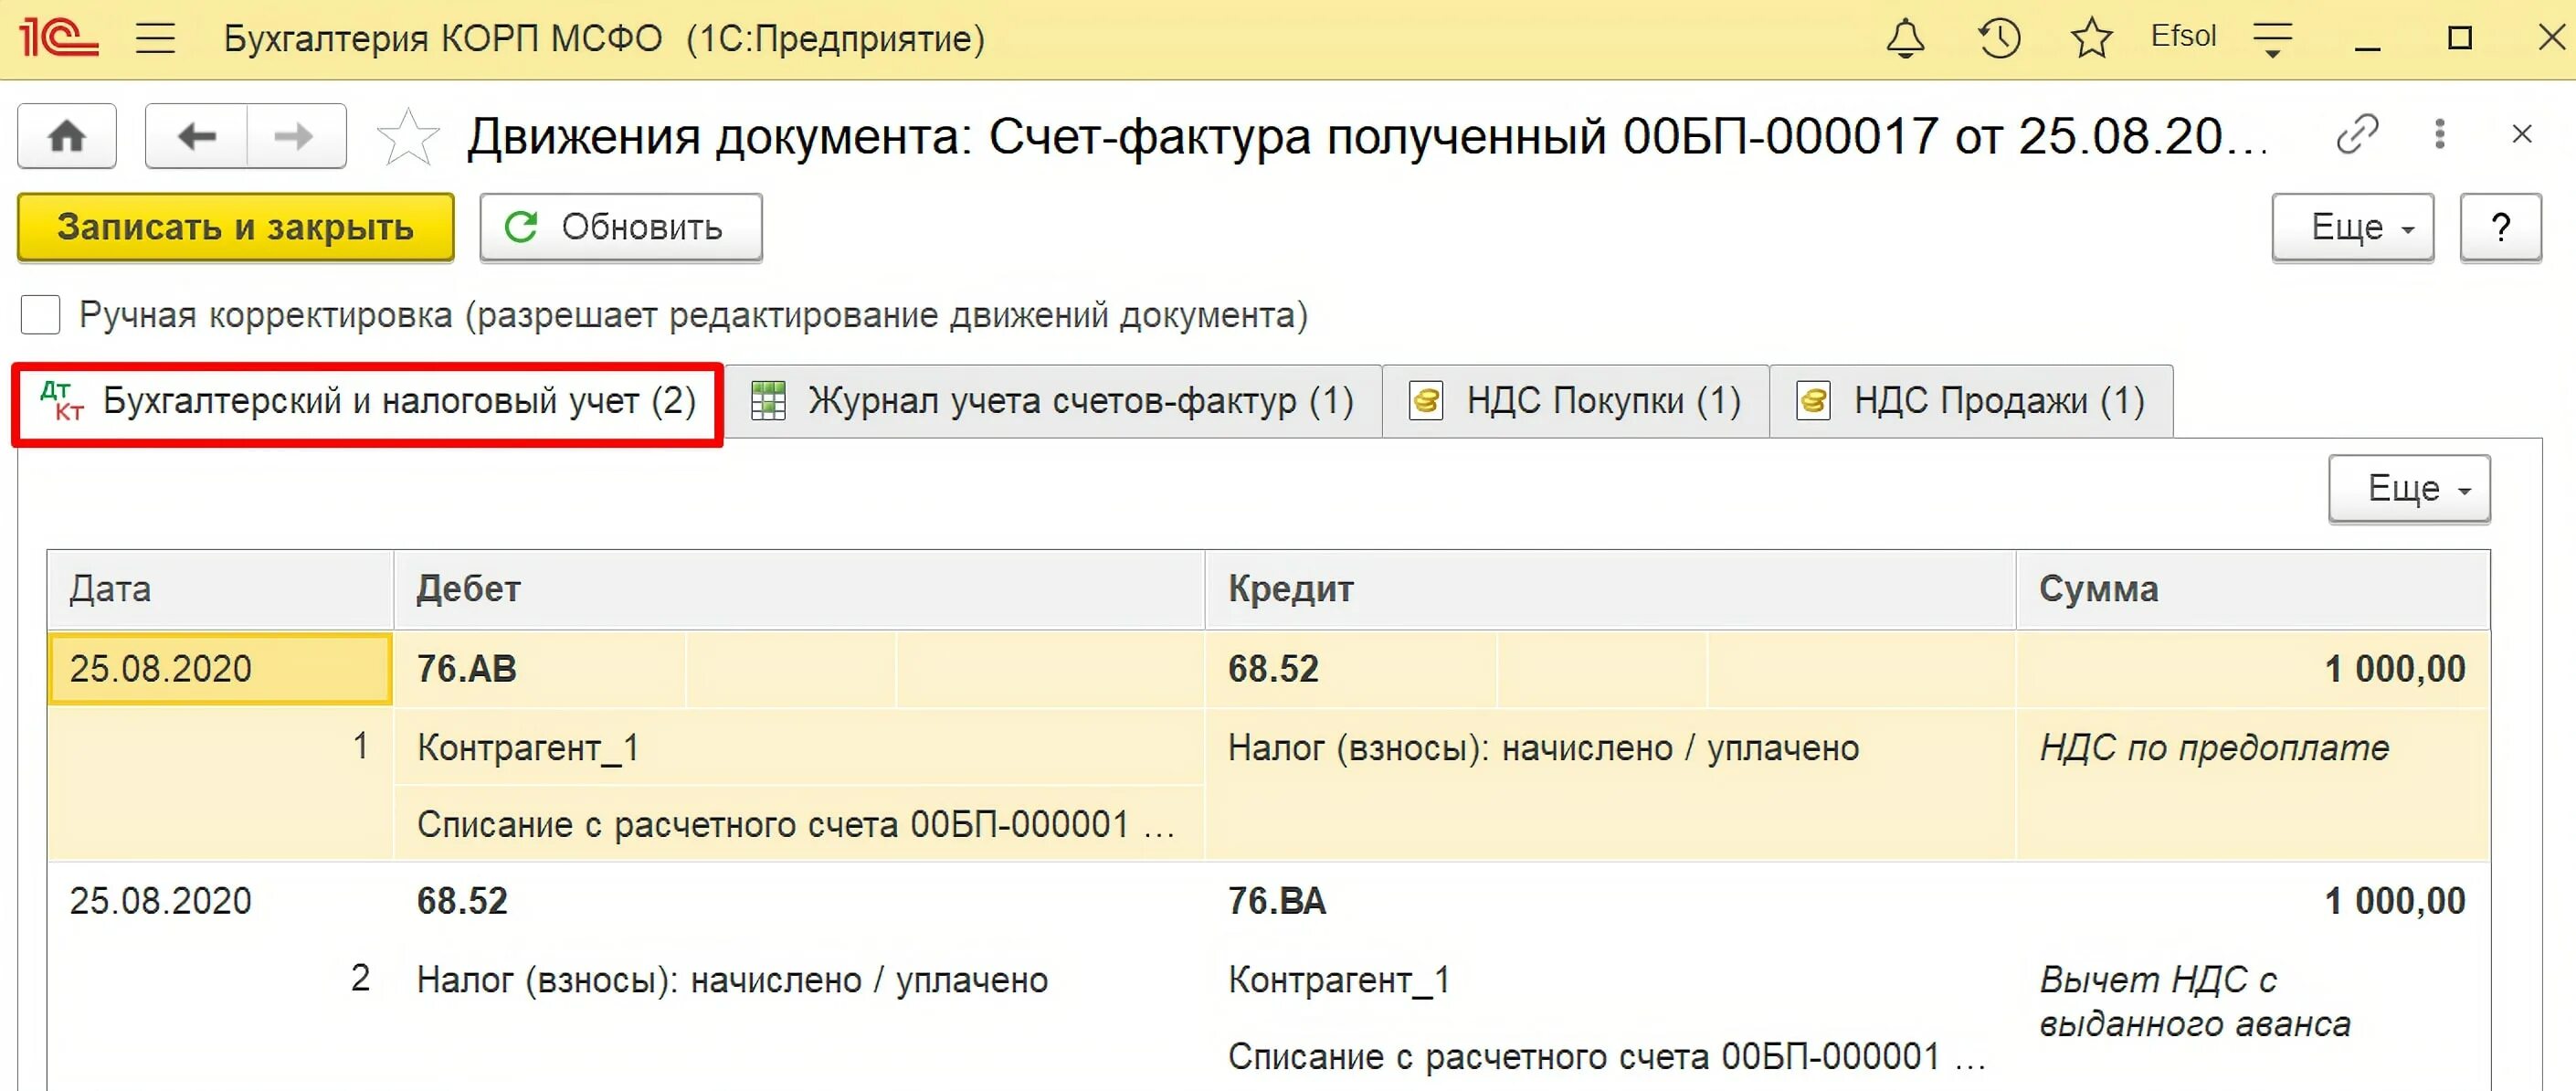Viewport: 2576px width, 1091px height.
Task: Open table Еще dropdown menu
Action: coord(2409,489)
